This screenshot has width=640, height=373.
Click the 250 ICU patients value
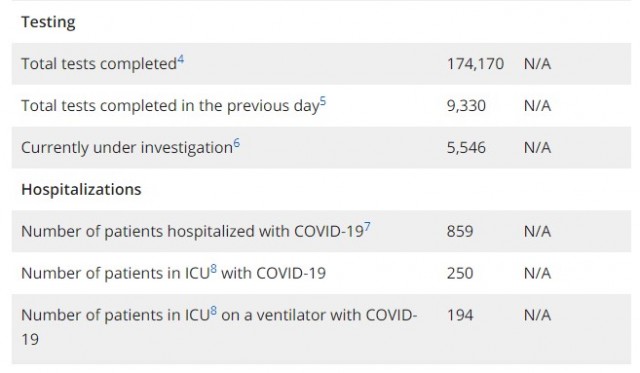point(460,273)
